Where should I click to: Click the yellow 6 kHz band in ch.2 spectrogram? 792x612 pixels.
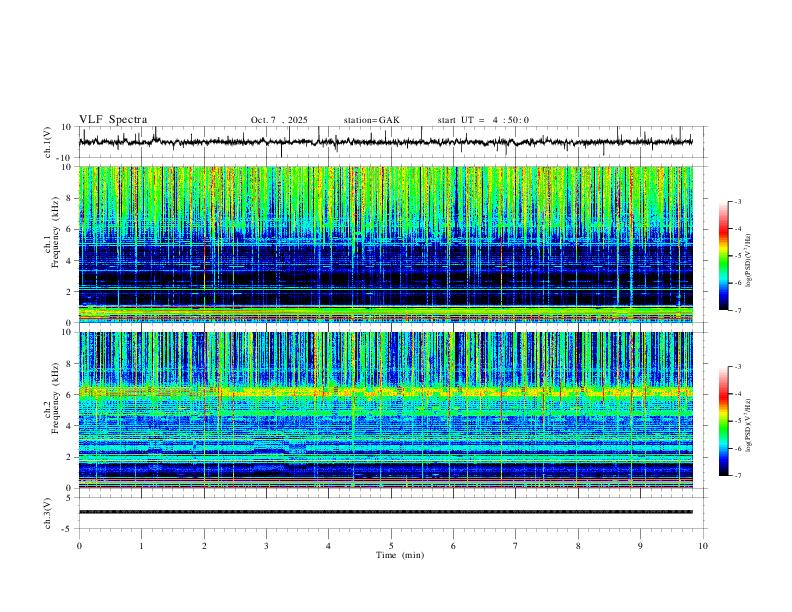(385, 391)
